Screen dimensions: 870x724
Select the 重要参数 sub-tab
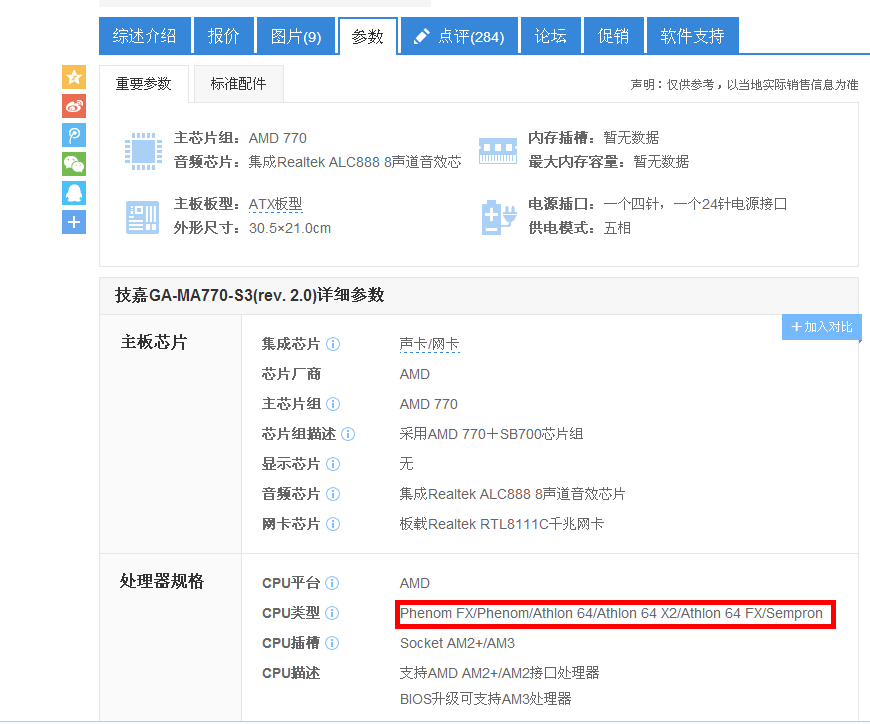pos(144,84)
